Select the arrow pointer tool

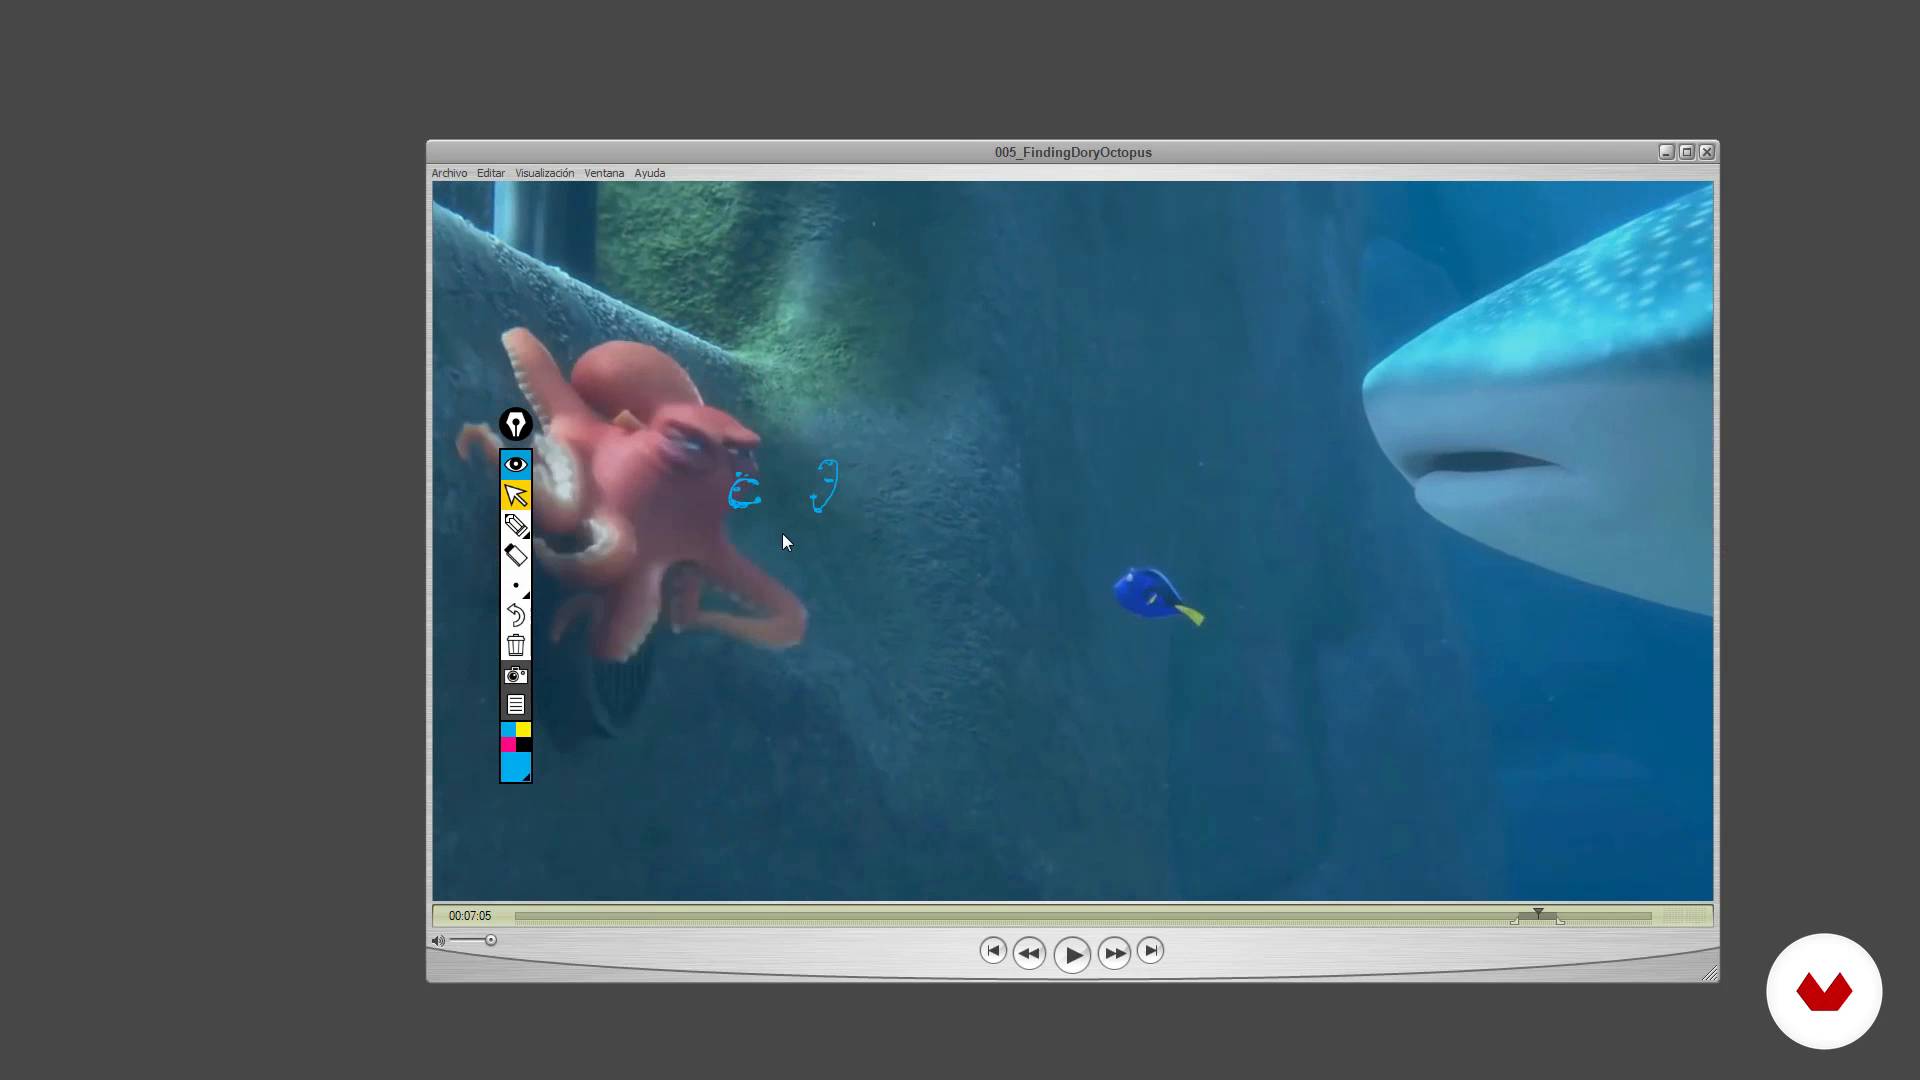pyautogui.click(x=516, y=495)
